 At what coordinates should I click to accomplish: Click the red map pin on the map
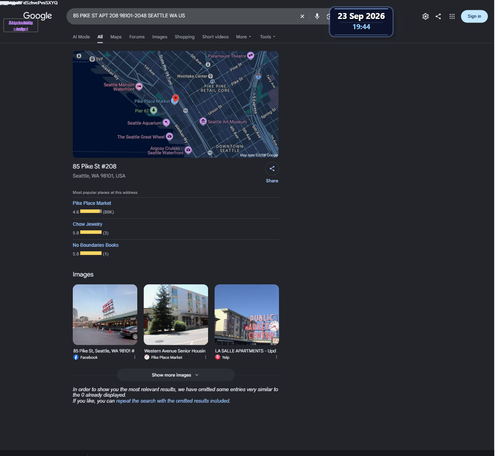175,98
